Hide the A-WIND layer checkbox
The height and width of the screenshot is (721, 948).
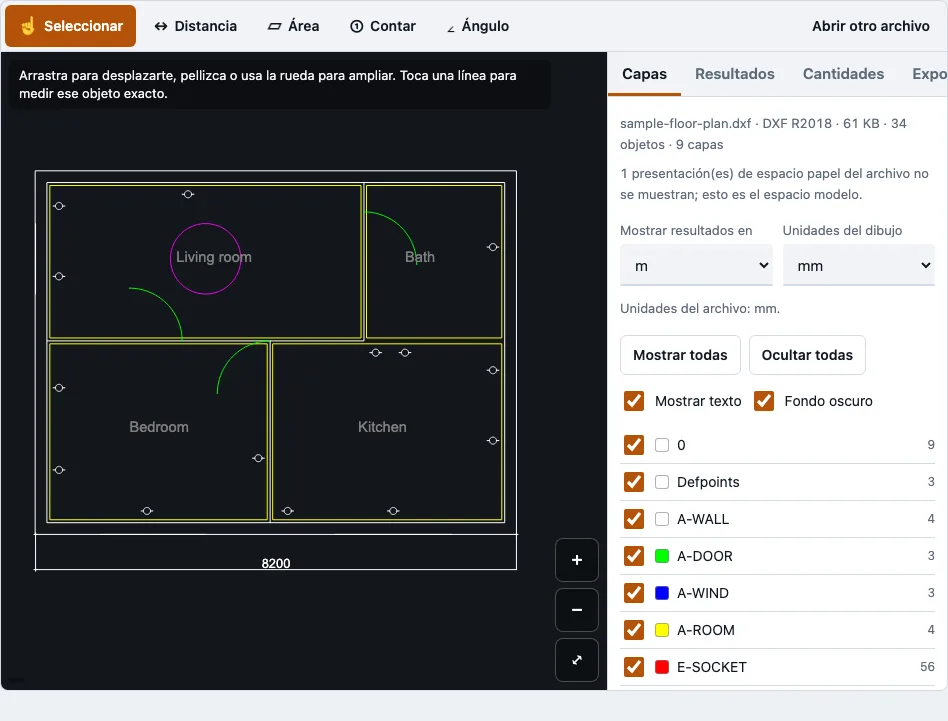[634, 593]
